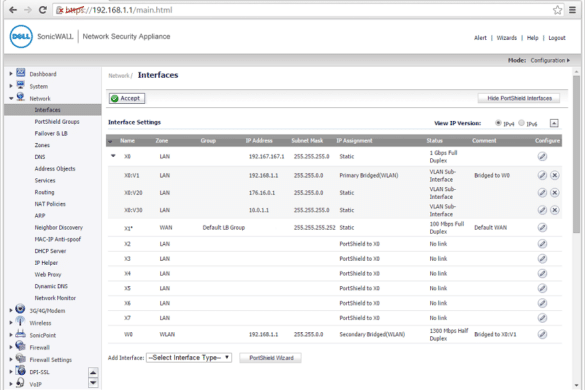This screenshot has width=585, height=390.
Task: Bookmark this page with the star
Action: (x=557, y=10)
